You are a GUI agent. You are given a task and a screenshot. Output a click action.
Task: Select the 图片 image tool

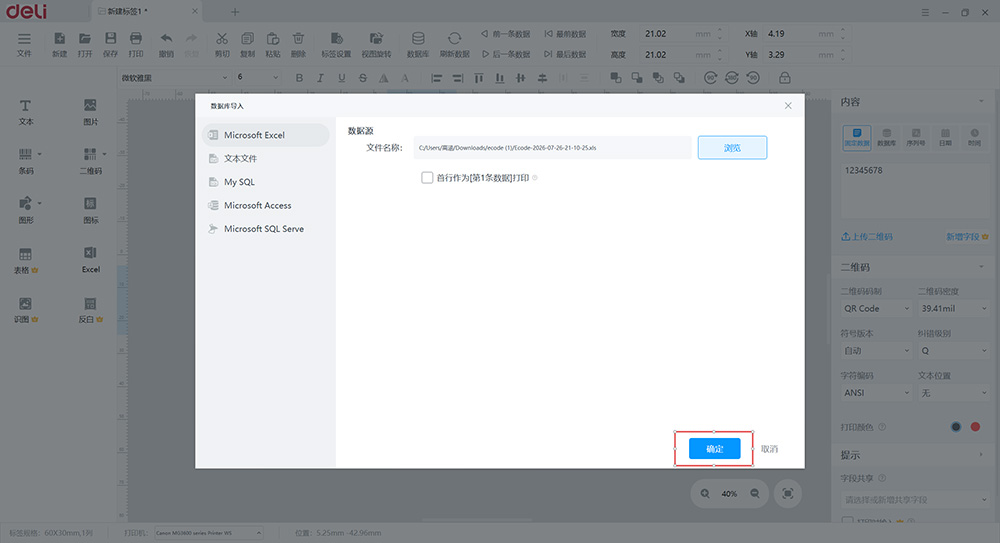(x=91, y=112)
